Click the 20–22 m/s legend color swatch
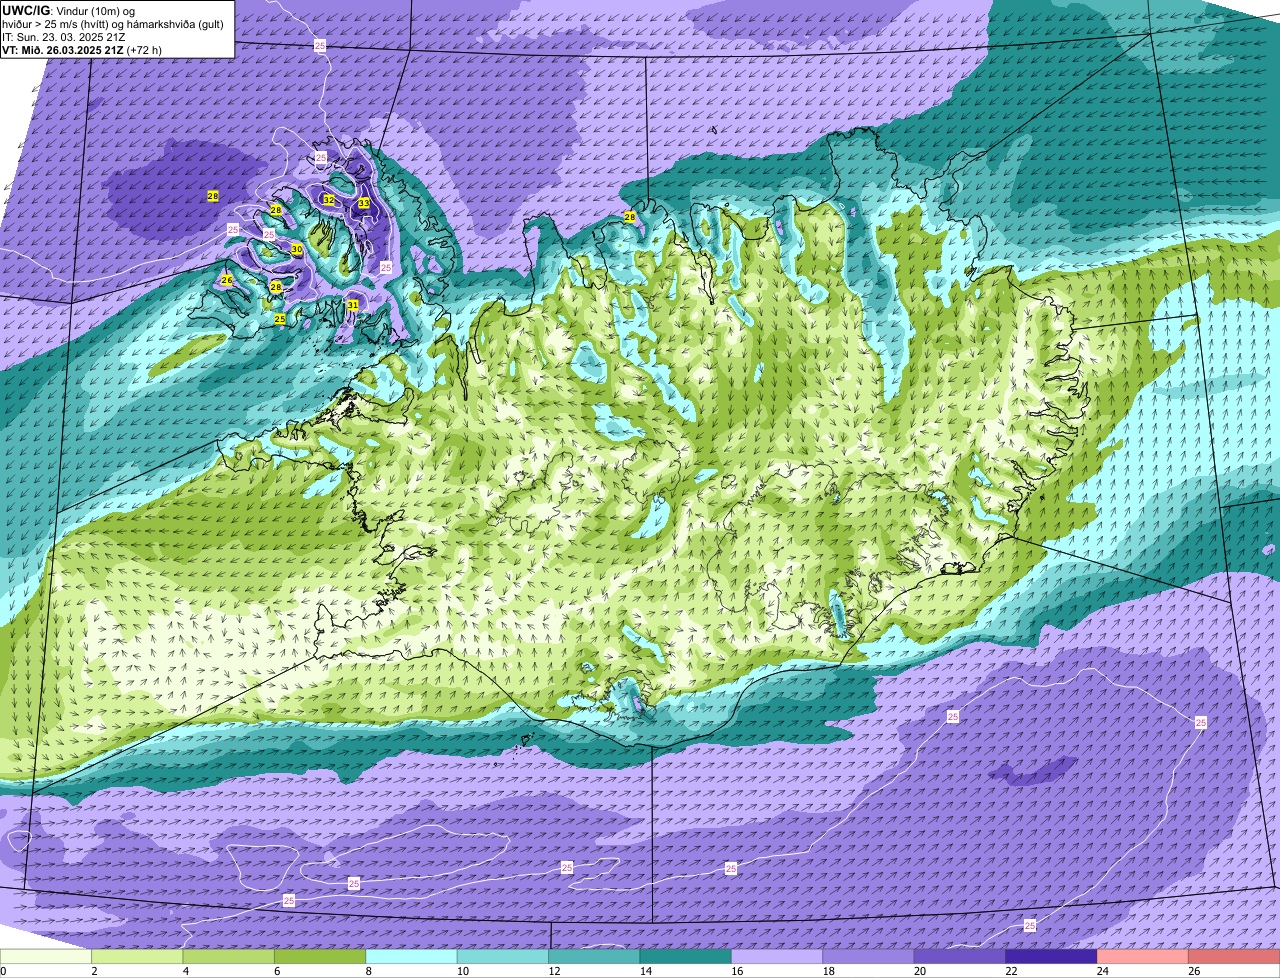 point(960,957)
